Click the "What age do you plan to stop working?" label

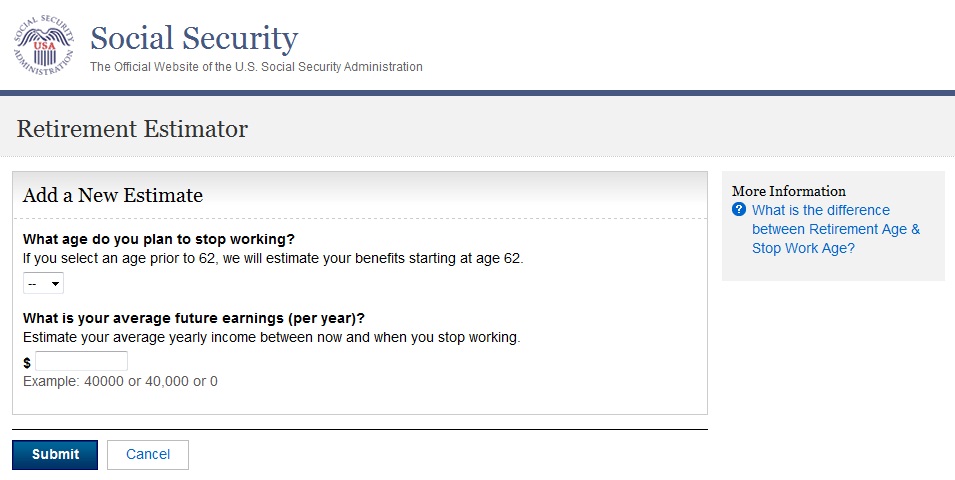pos(159,239)
